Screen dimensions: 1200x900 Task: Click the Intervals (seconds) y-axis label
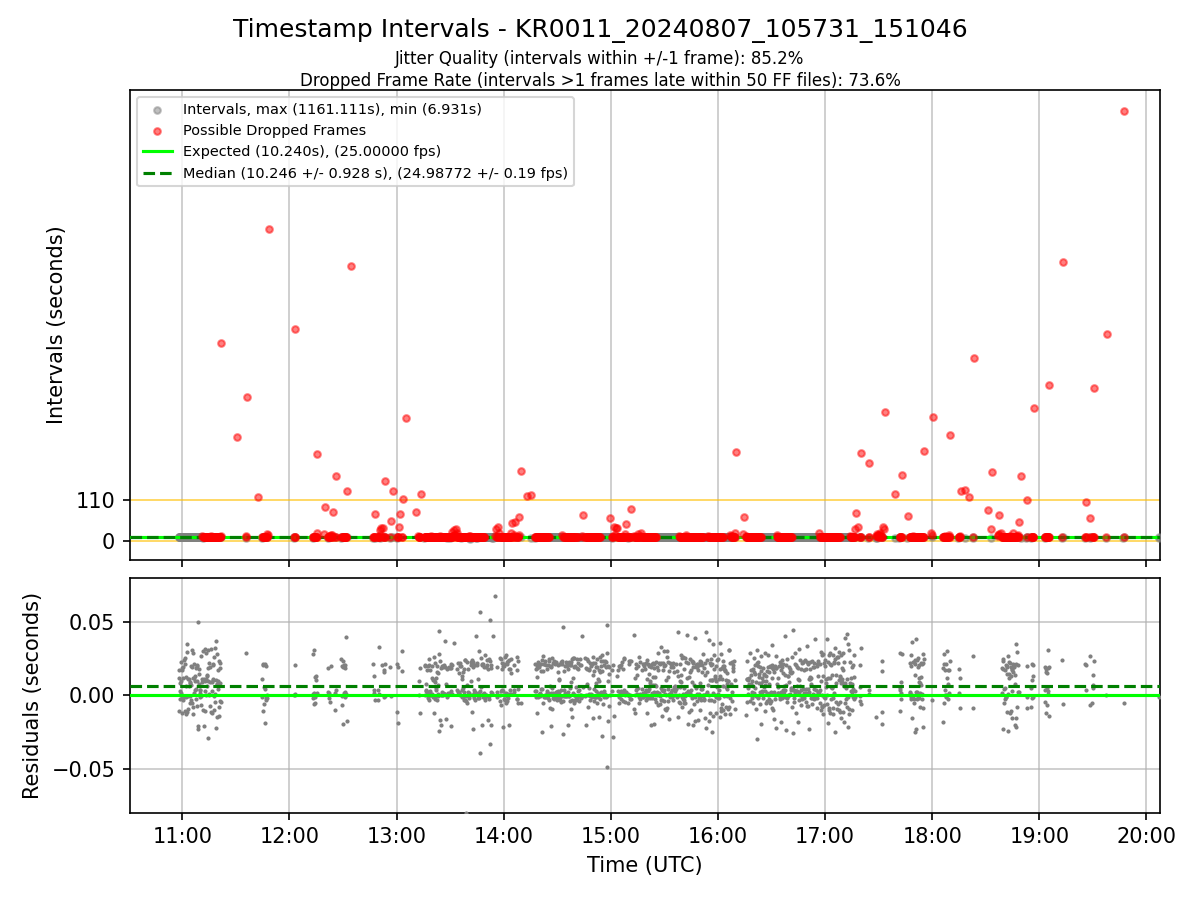(x=56, y=325)
